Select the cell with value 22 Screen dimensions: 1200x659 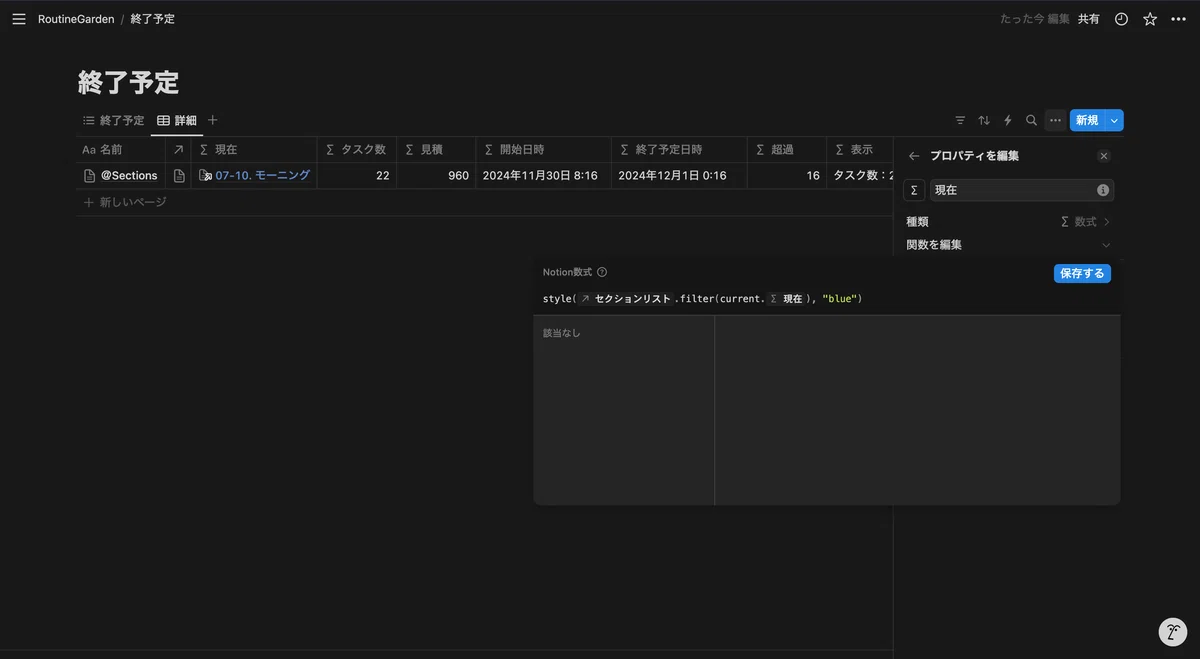357,175
